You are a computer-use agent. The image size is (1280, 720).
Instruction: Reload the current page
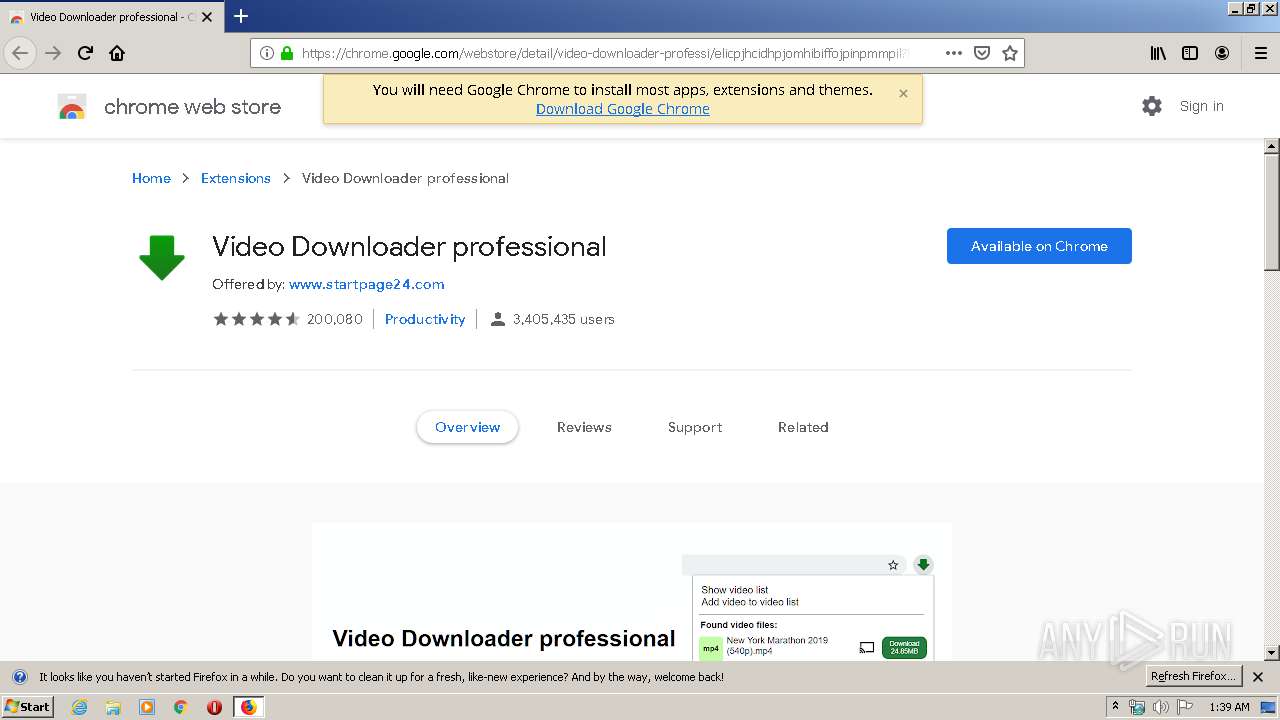85,53
